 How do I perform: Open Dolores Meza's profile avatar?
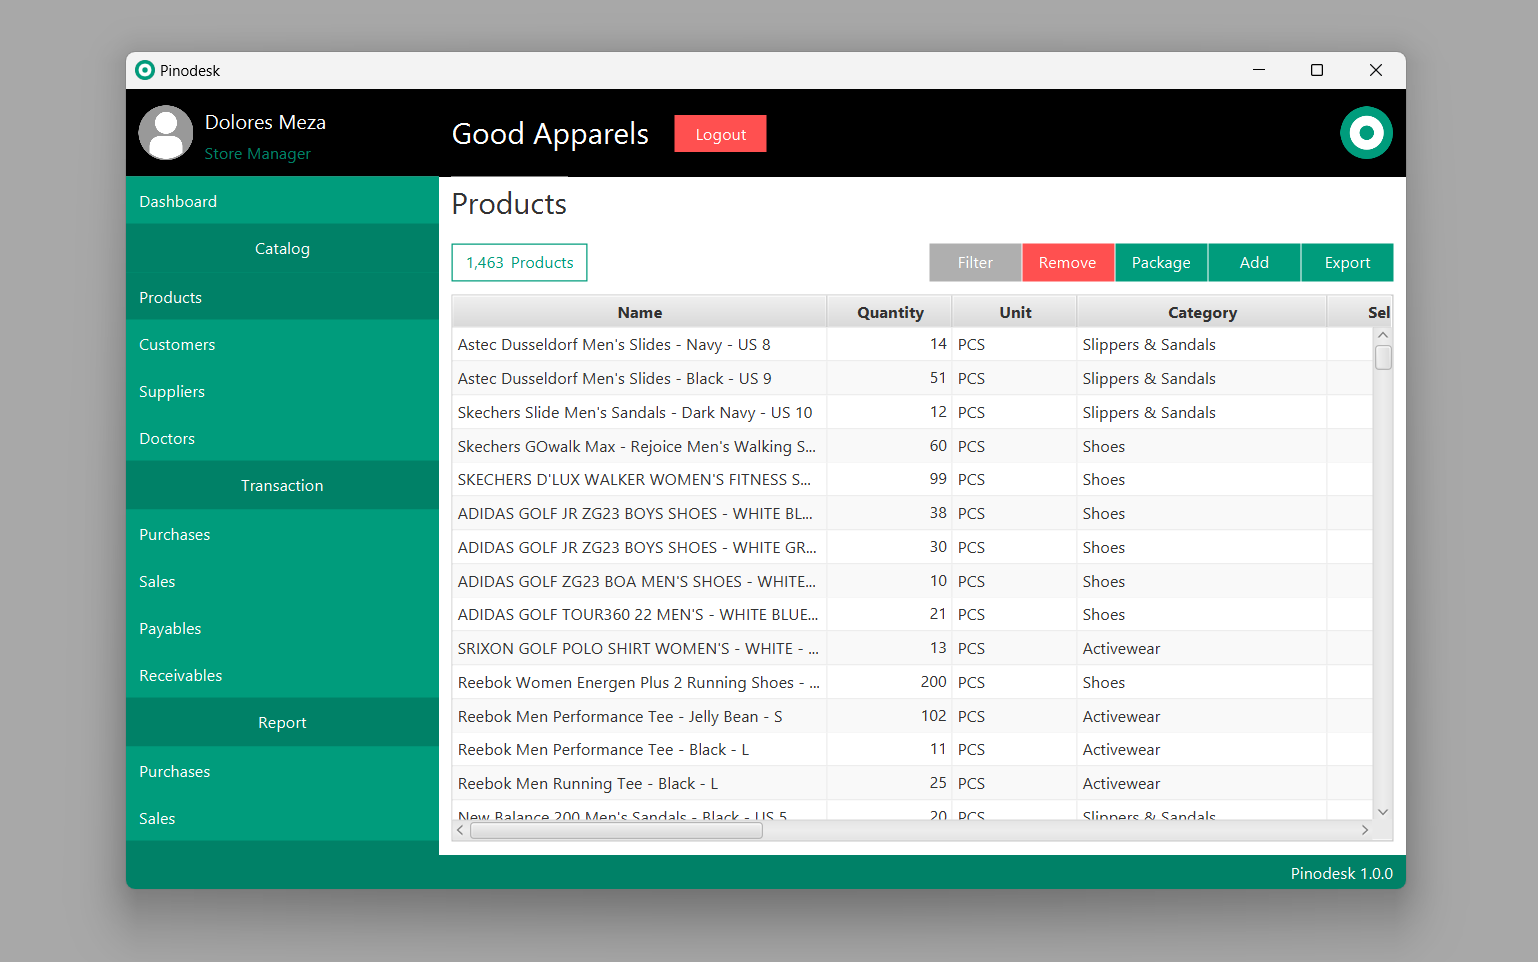point(166,132)
